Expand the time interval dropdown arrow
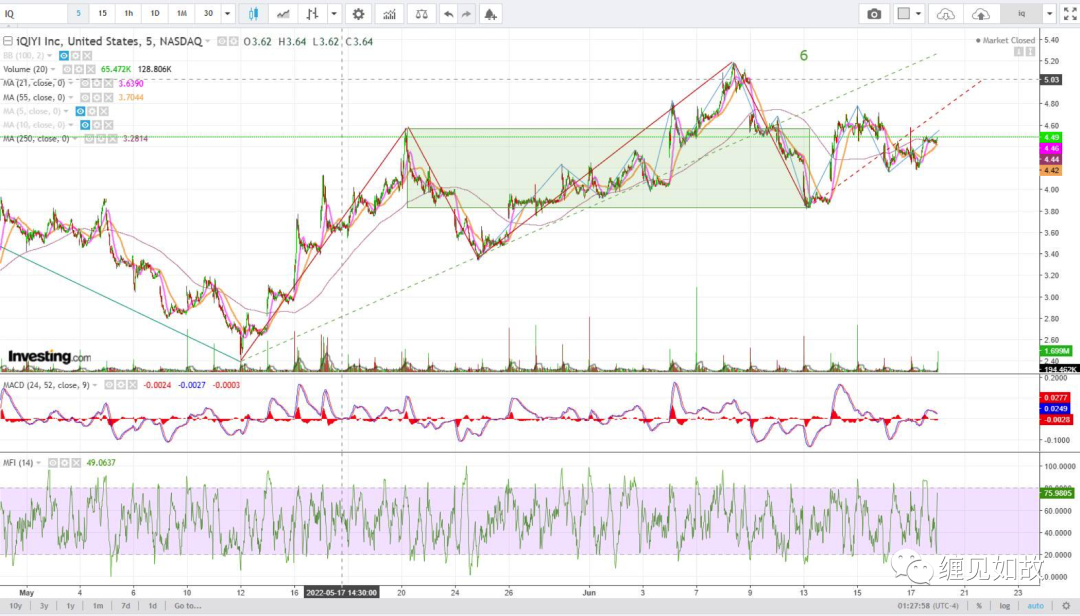Screen dimensions: 1080x616 (x=227, y=14)
